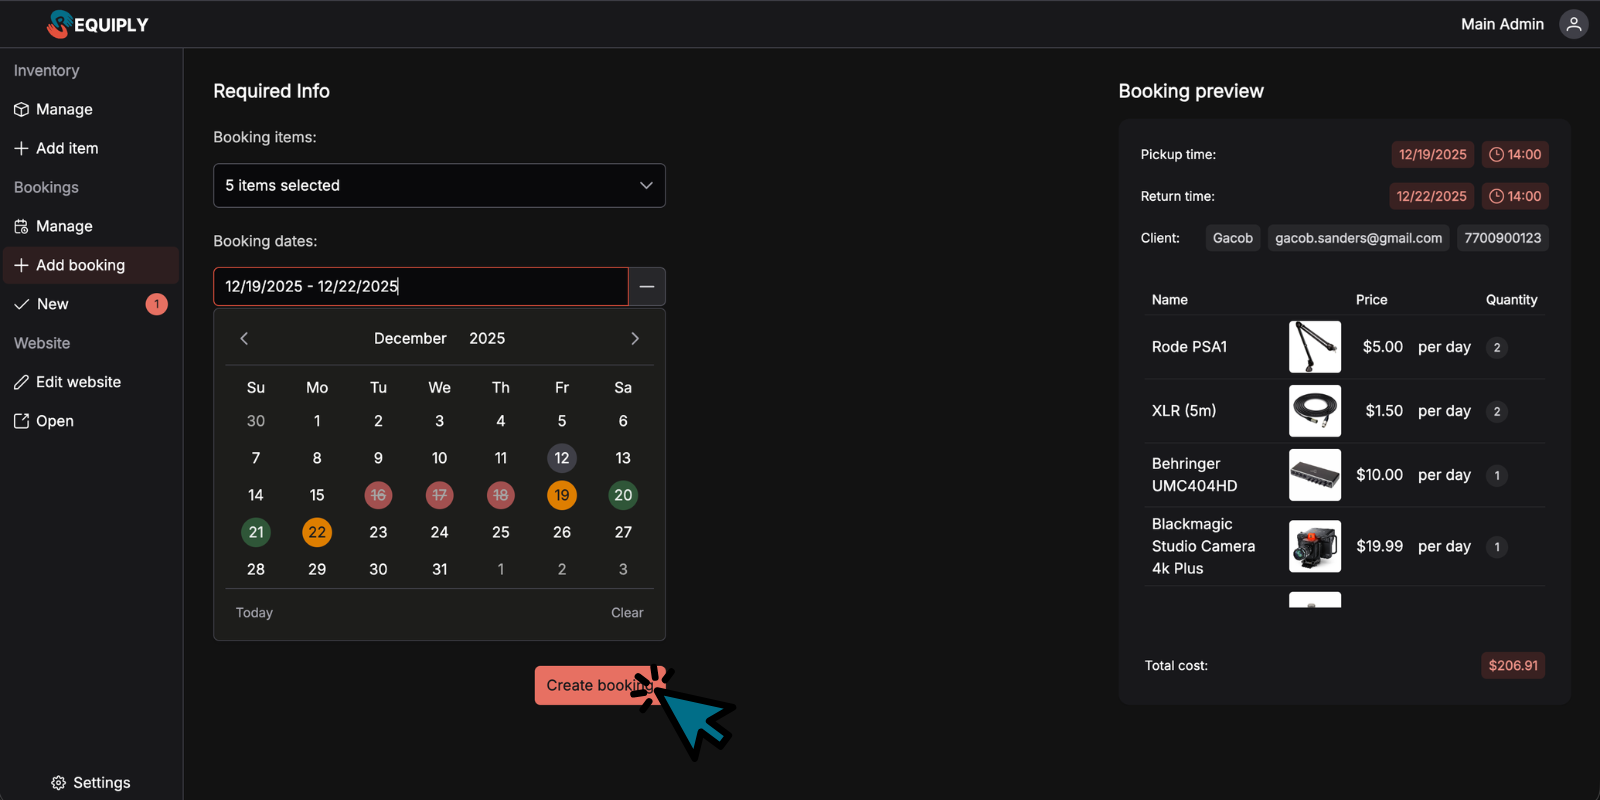Select December 22 in calendar
The image size is (1600, 800).
pos(317,532)
